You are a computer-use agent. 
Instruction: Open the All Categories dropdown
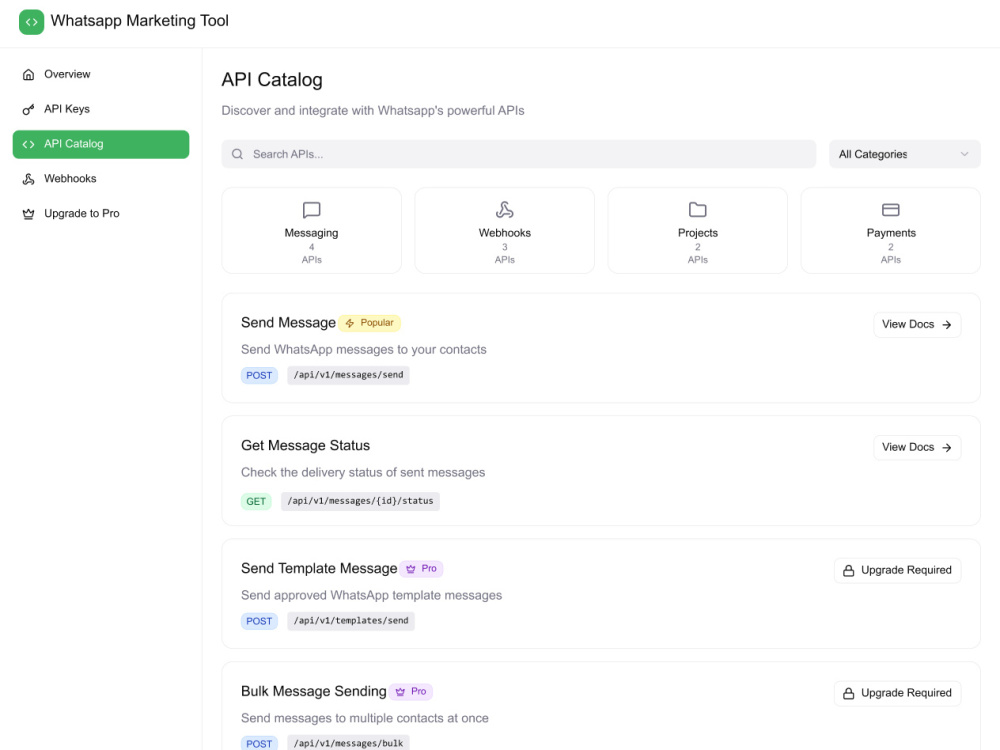coord(904,154)
